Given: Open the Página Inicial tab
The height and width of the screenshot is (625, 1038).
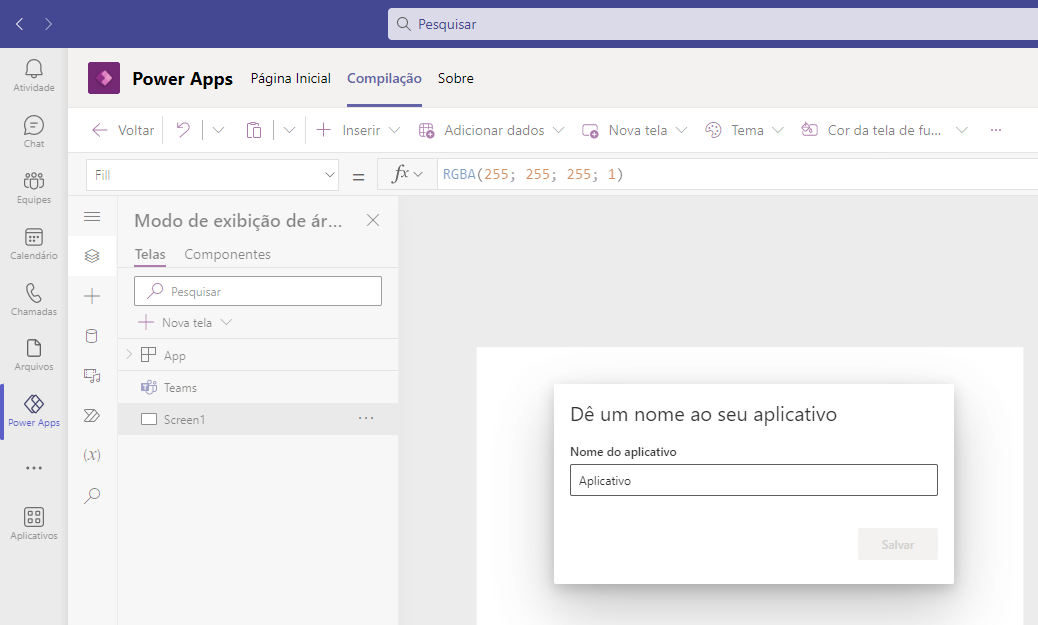Looking at the screenshot, I should point(291,78).
